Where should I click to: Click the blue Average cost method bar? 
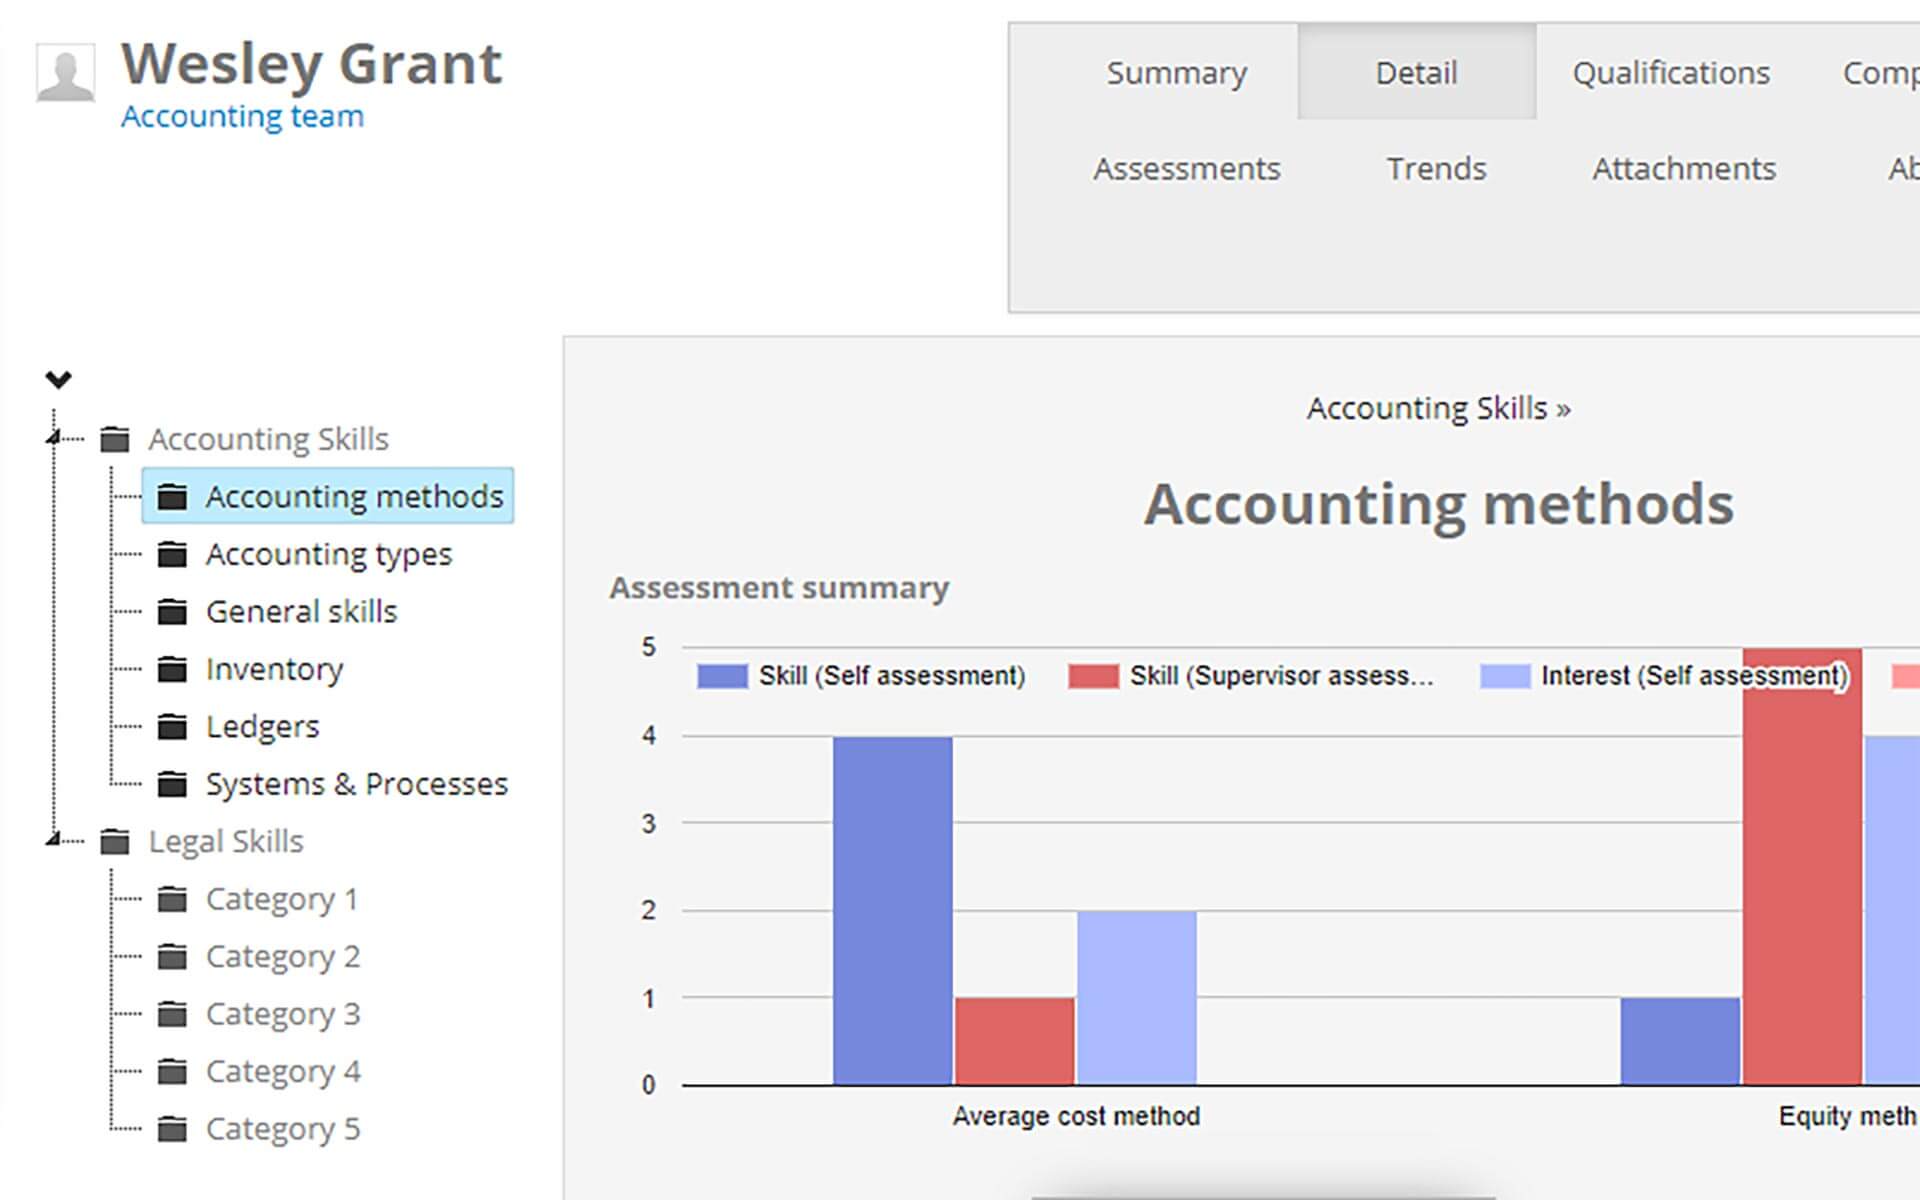(x=892, y=910)
